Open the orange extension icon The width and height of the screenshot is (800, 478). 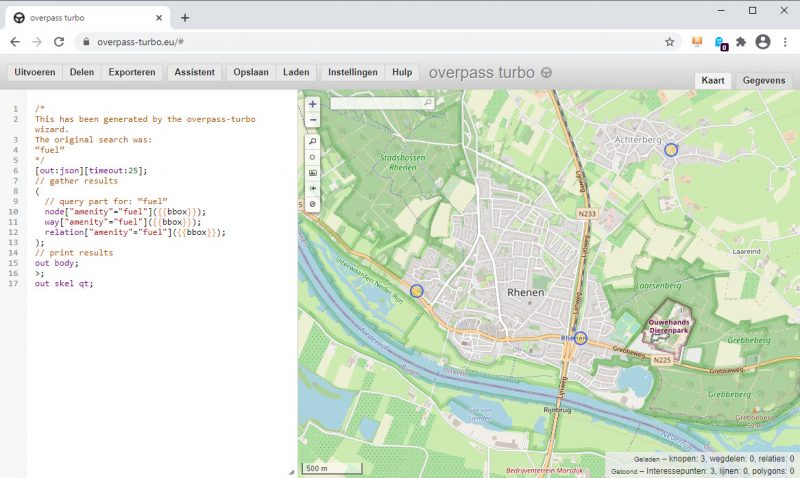697,42
